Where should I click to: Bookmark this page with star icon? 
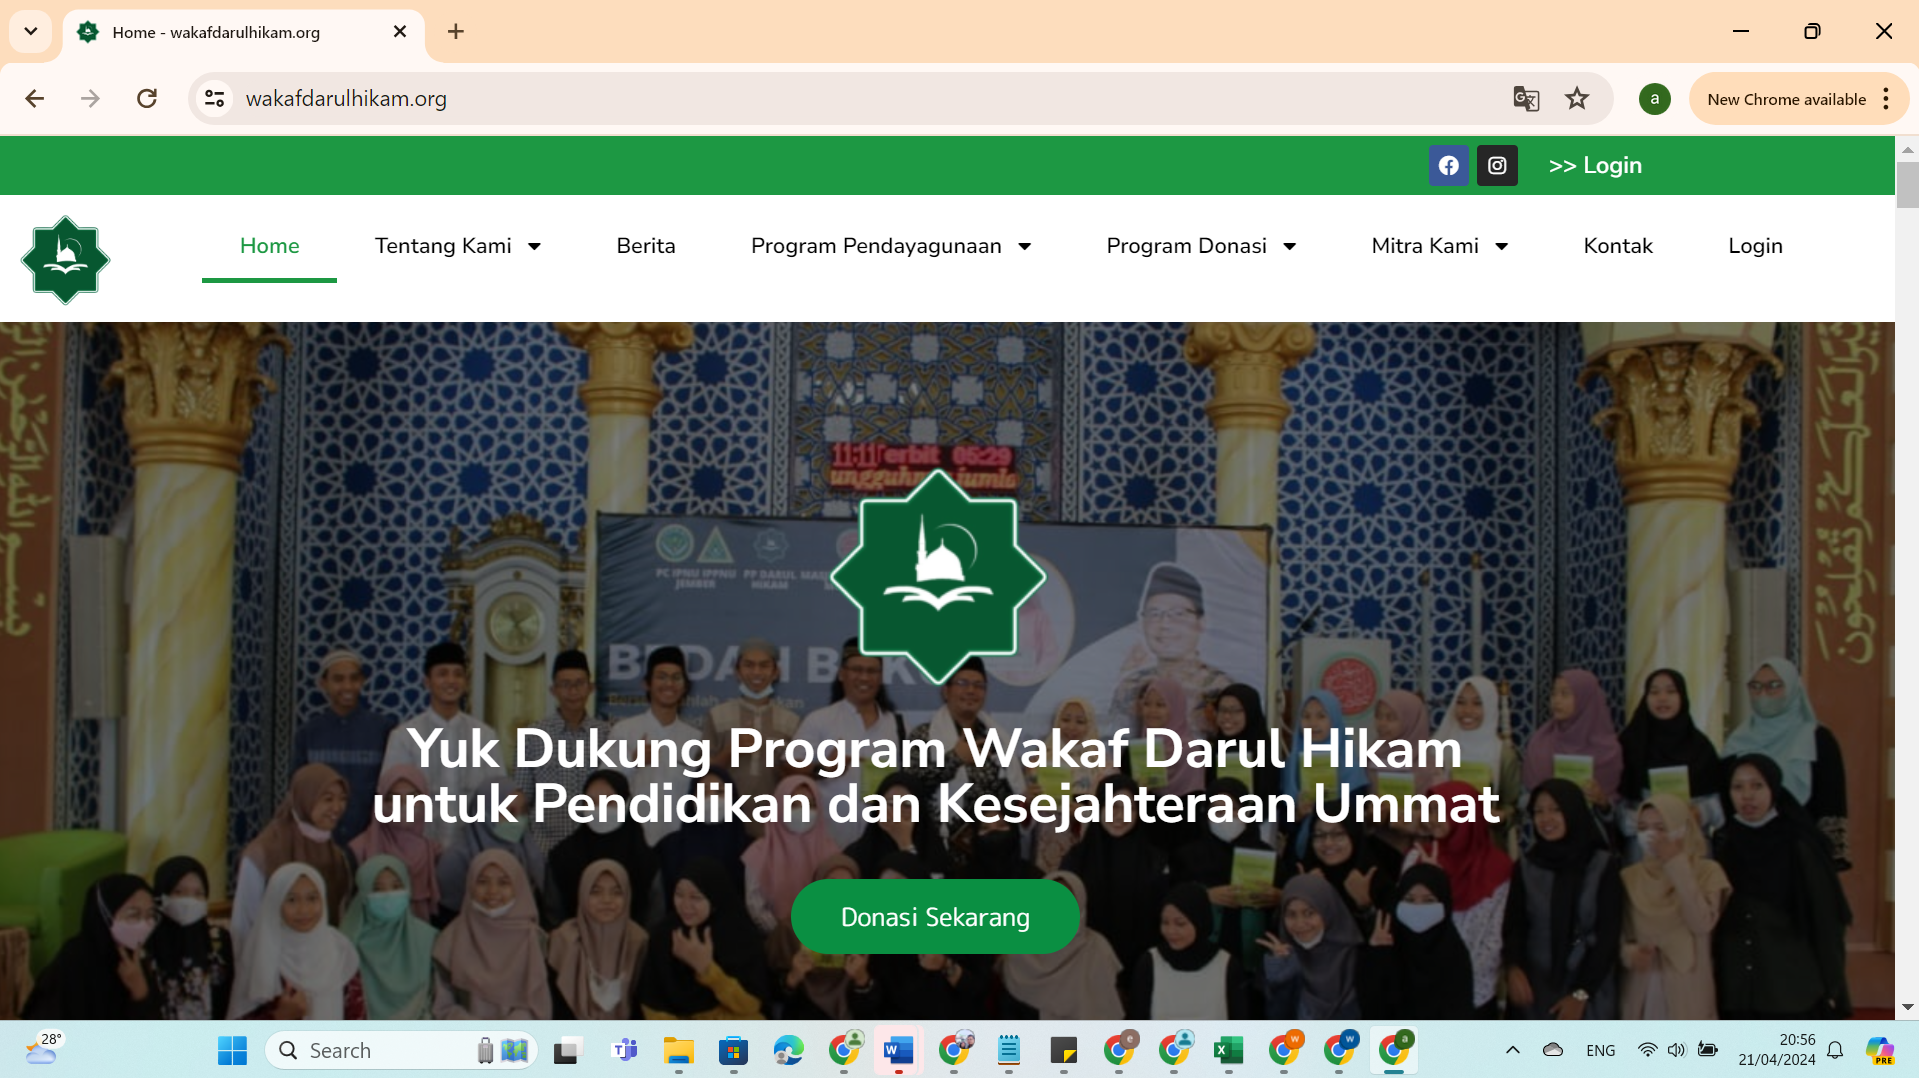tap(1577, 99)
